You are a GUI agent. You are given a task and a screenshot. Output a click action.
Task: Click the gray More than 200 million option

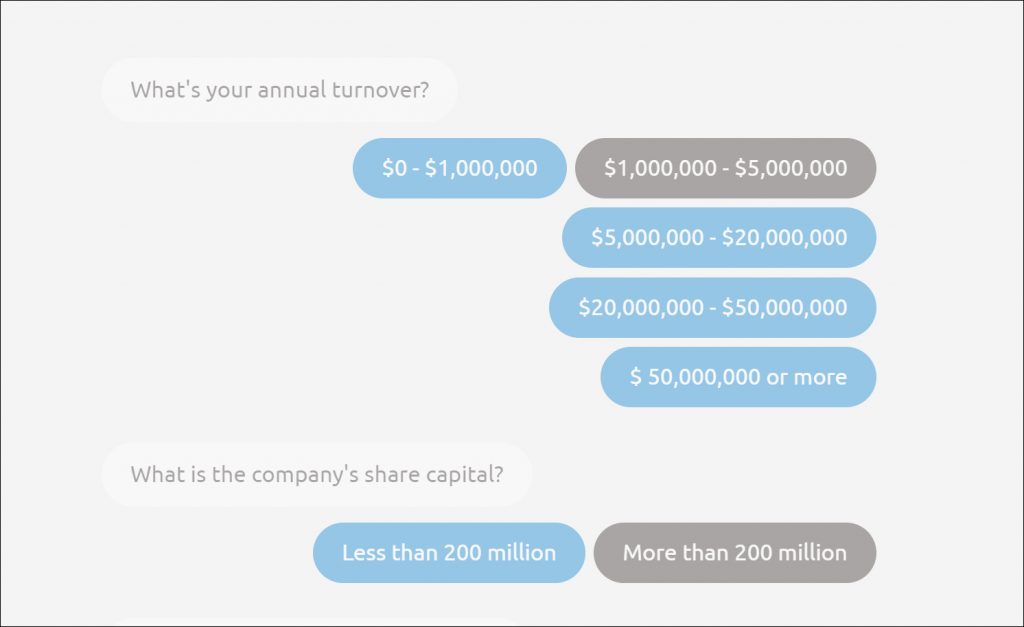[734, 552]
